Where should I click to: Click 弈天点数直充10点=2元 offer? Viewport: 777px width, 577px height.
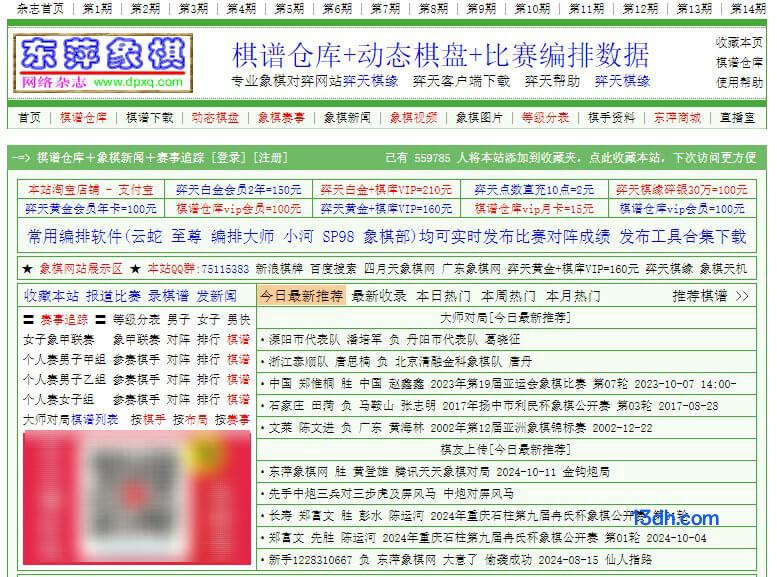point(534,189)
